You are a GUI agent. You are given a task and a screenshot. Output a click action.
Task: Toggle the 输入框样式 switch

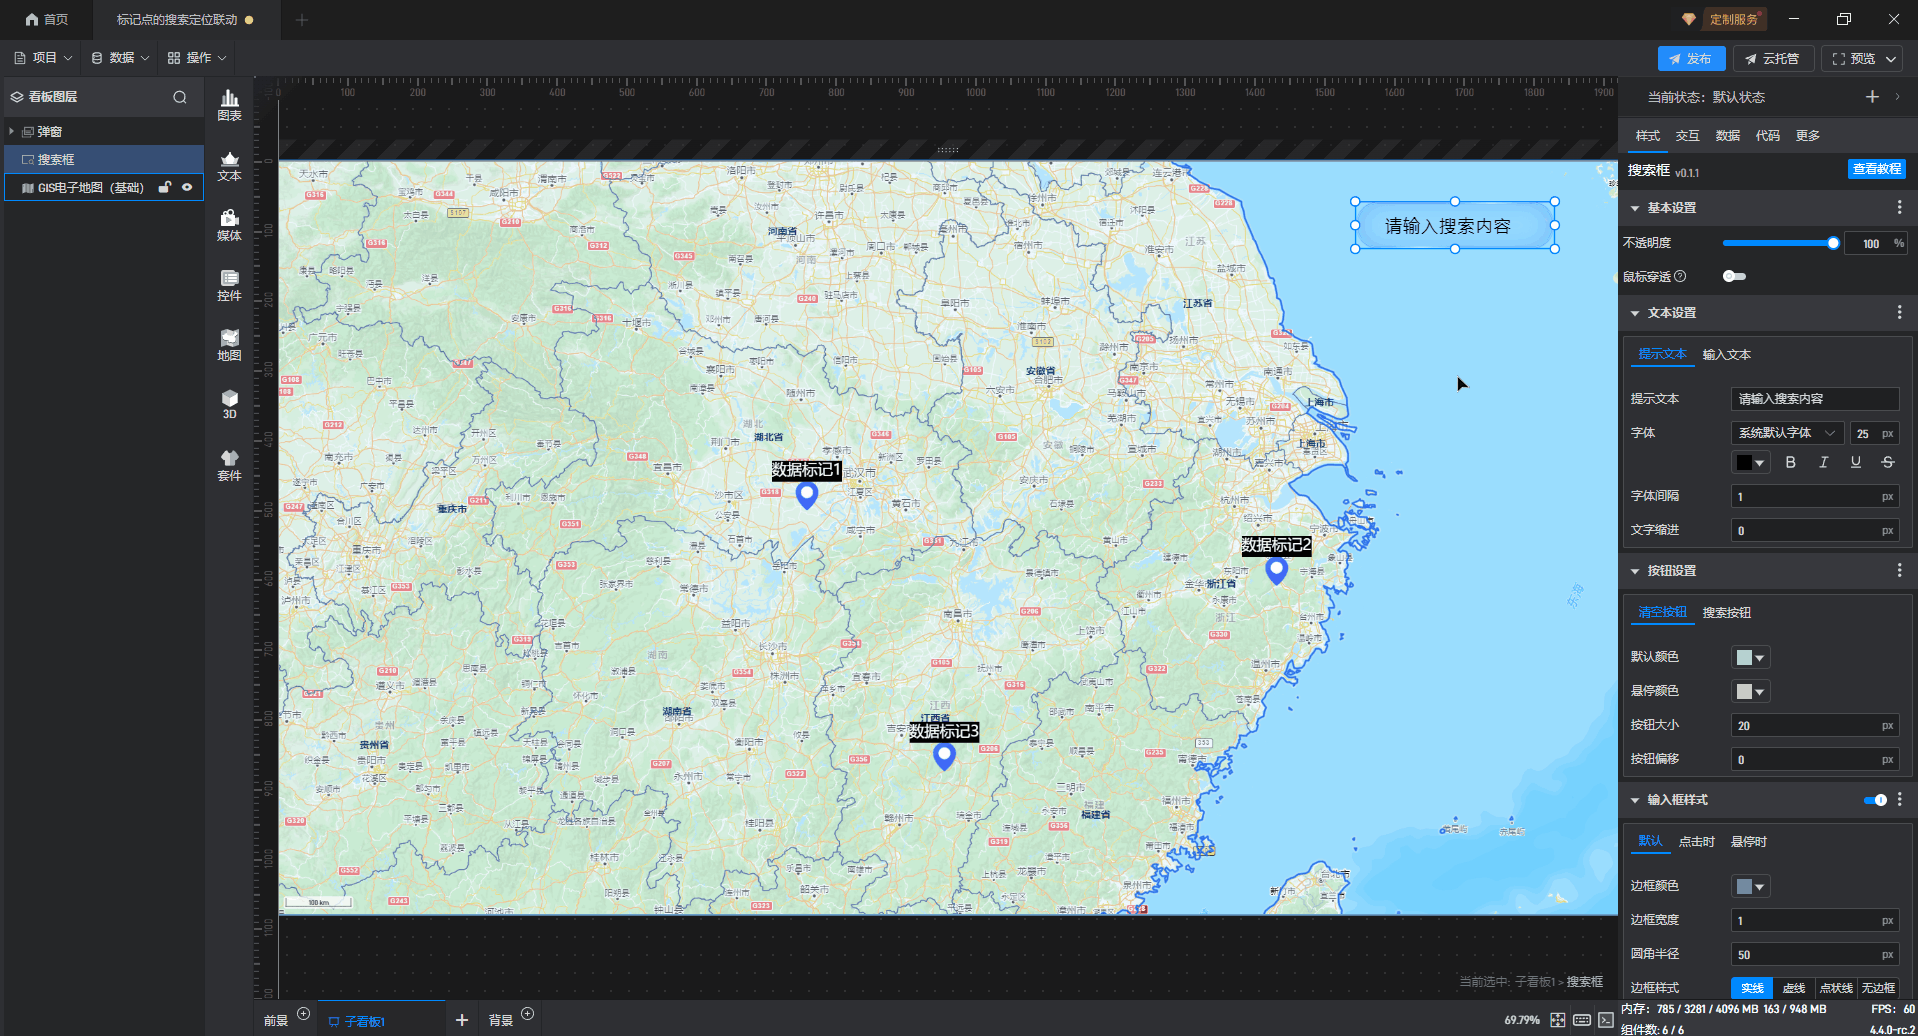pyautogui.click(x=1875, y=800)
